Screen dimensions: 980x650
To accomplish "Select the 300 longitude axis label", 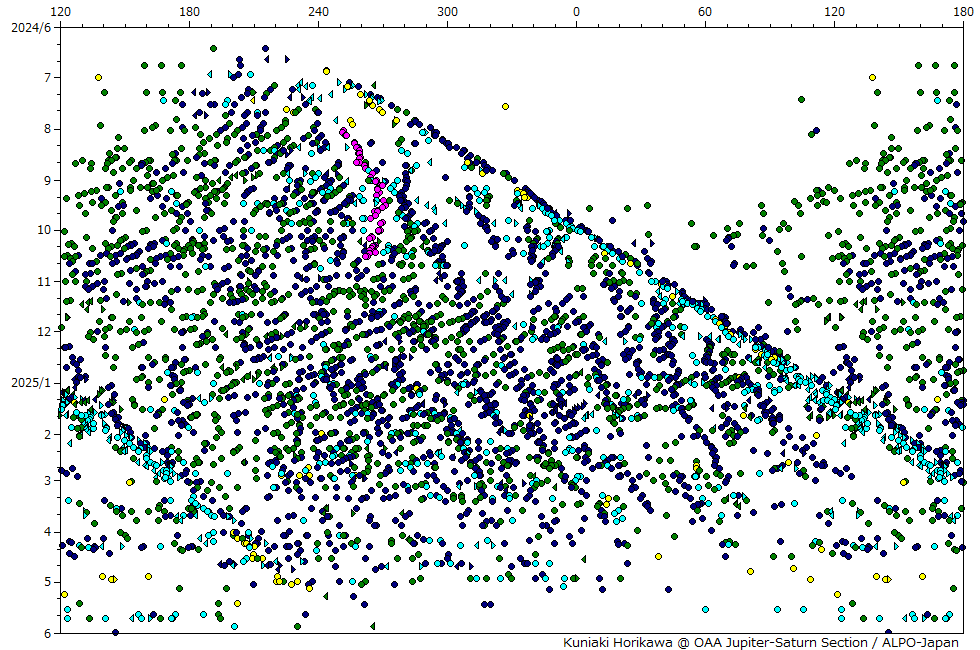I will (447, 11).
